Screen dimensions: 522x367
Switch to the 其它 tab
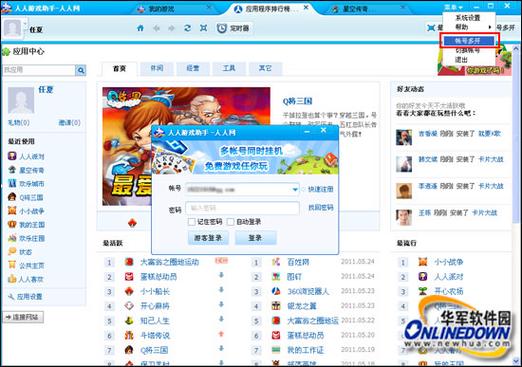(x=265, y=68)
